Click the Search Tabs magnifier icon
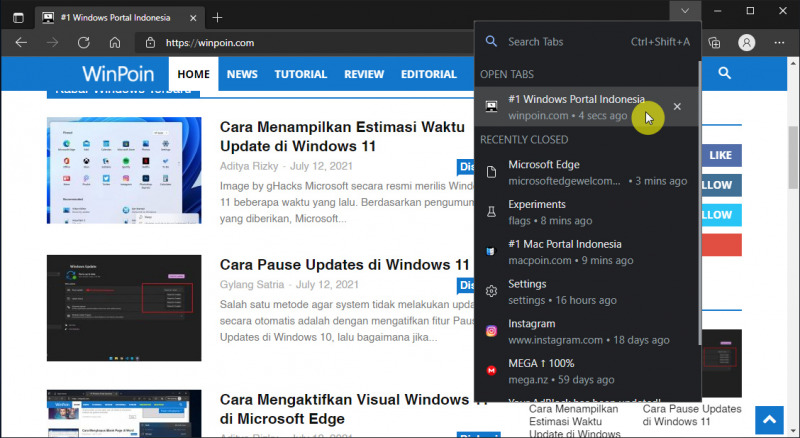 [491, 41]
